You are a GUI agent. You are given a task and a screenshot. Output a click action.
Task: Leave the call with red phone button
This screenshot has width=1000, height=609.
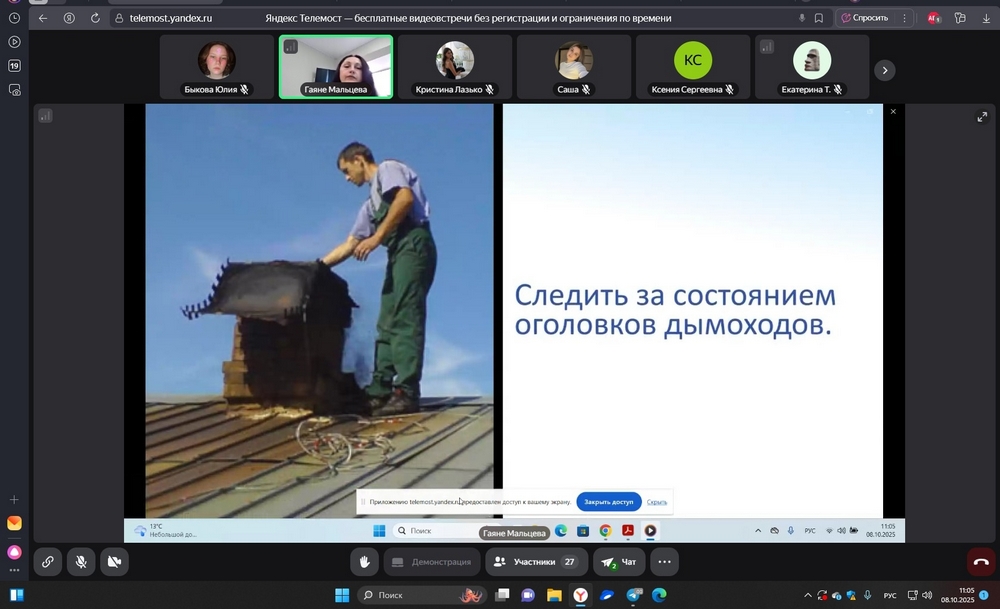pos(981,562)
